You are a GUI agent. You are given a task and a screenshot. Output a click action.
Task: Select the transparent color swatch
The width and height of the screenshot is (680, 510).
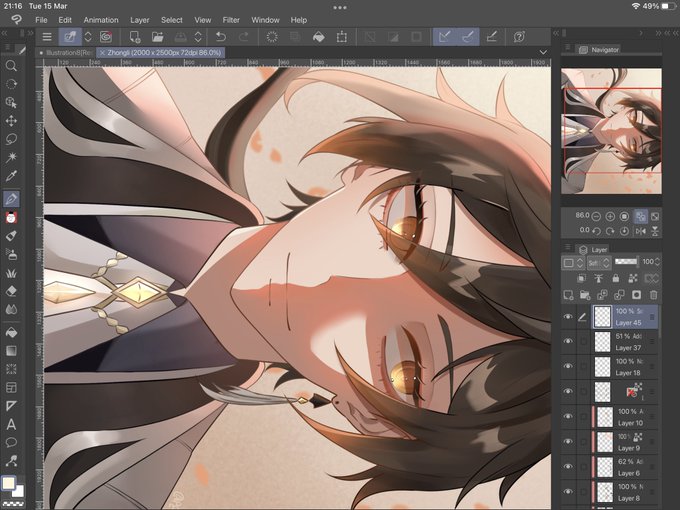click(x=12, y=505)
